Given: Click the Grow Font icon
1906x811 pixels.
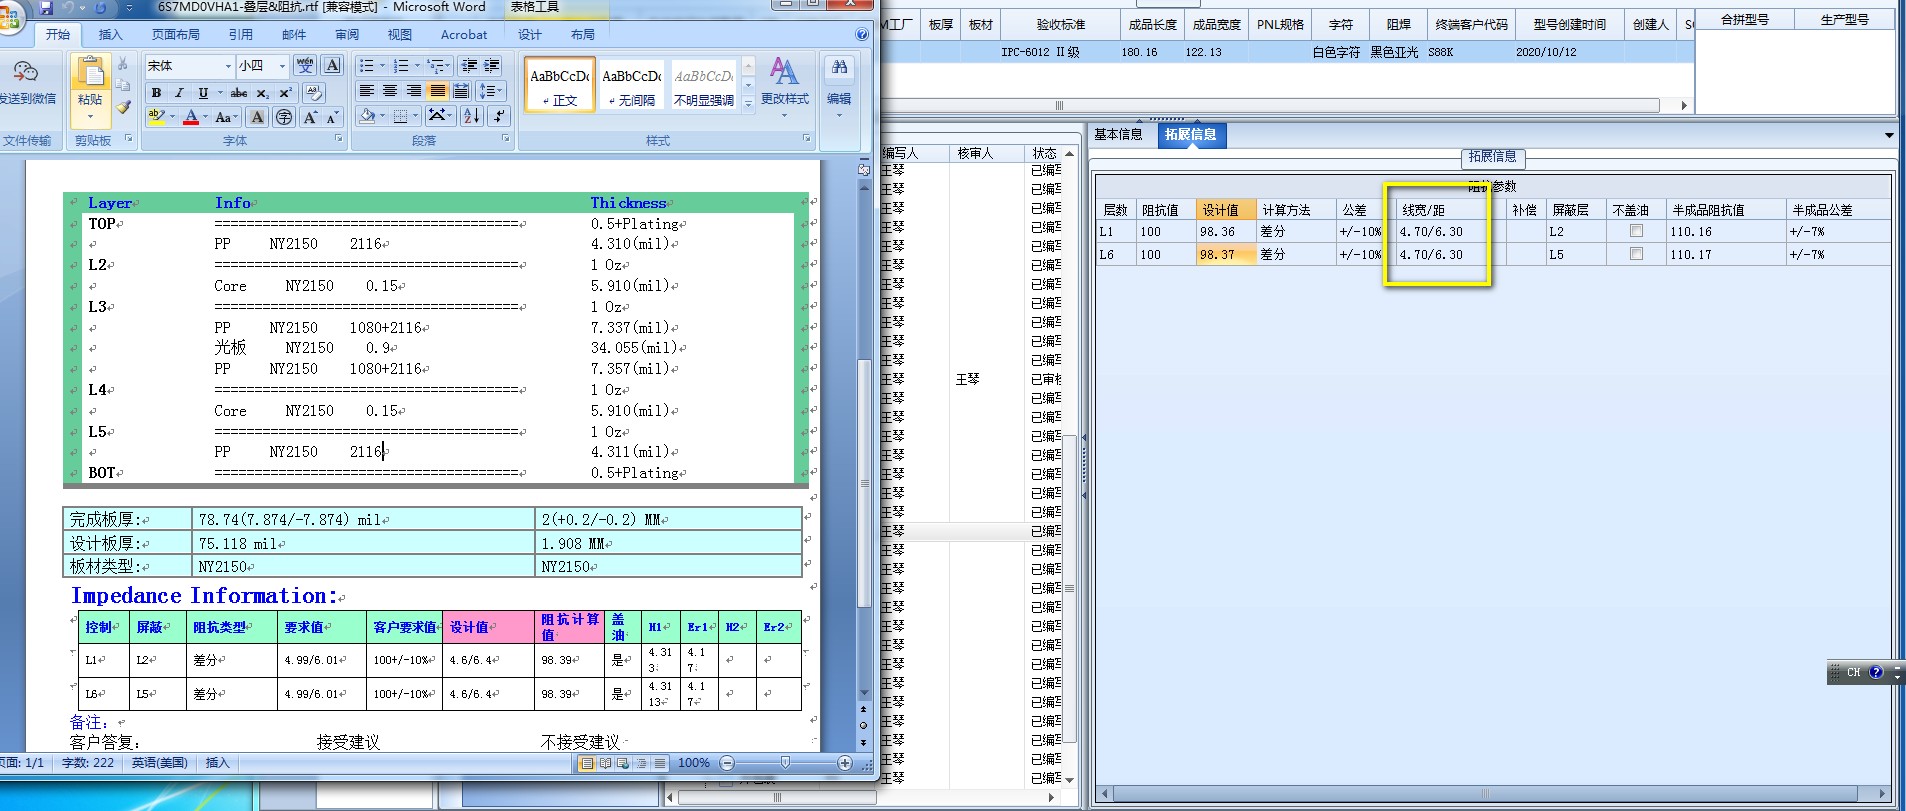Looking at the screenshot, I should pyautogui.click(x=310, y=117).
